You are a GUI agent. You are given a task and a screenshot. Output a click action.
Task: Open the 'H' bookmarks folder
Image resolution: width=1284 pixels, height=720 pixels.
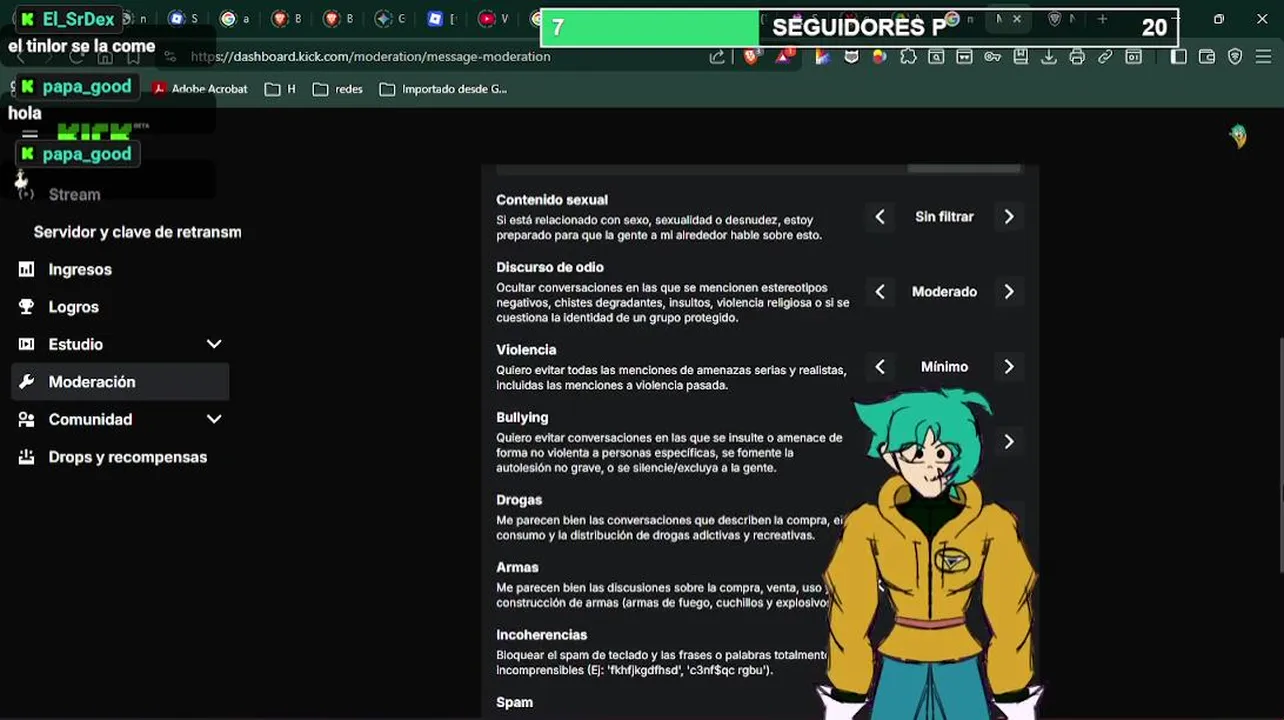click(281, 89)
